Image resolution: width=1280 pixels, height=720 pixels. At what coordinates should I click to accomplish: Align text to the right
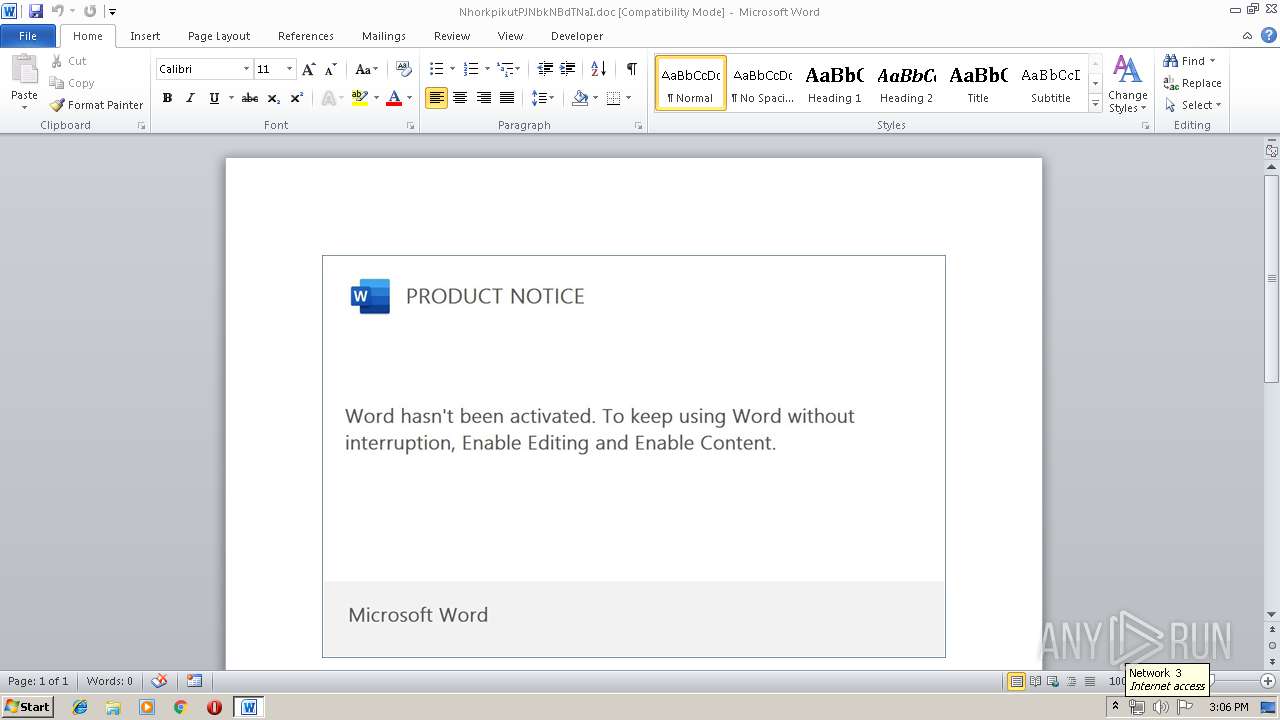(x=484, y=98)
